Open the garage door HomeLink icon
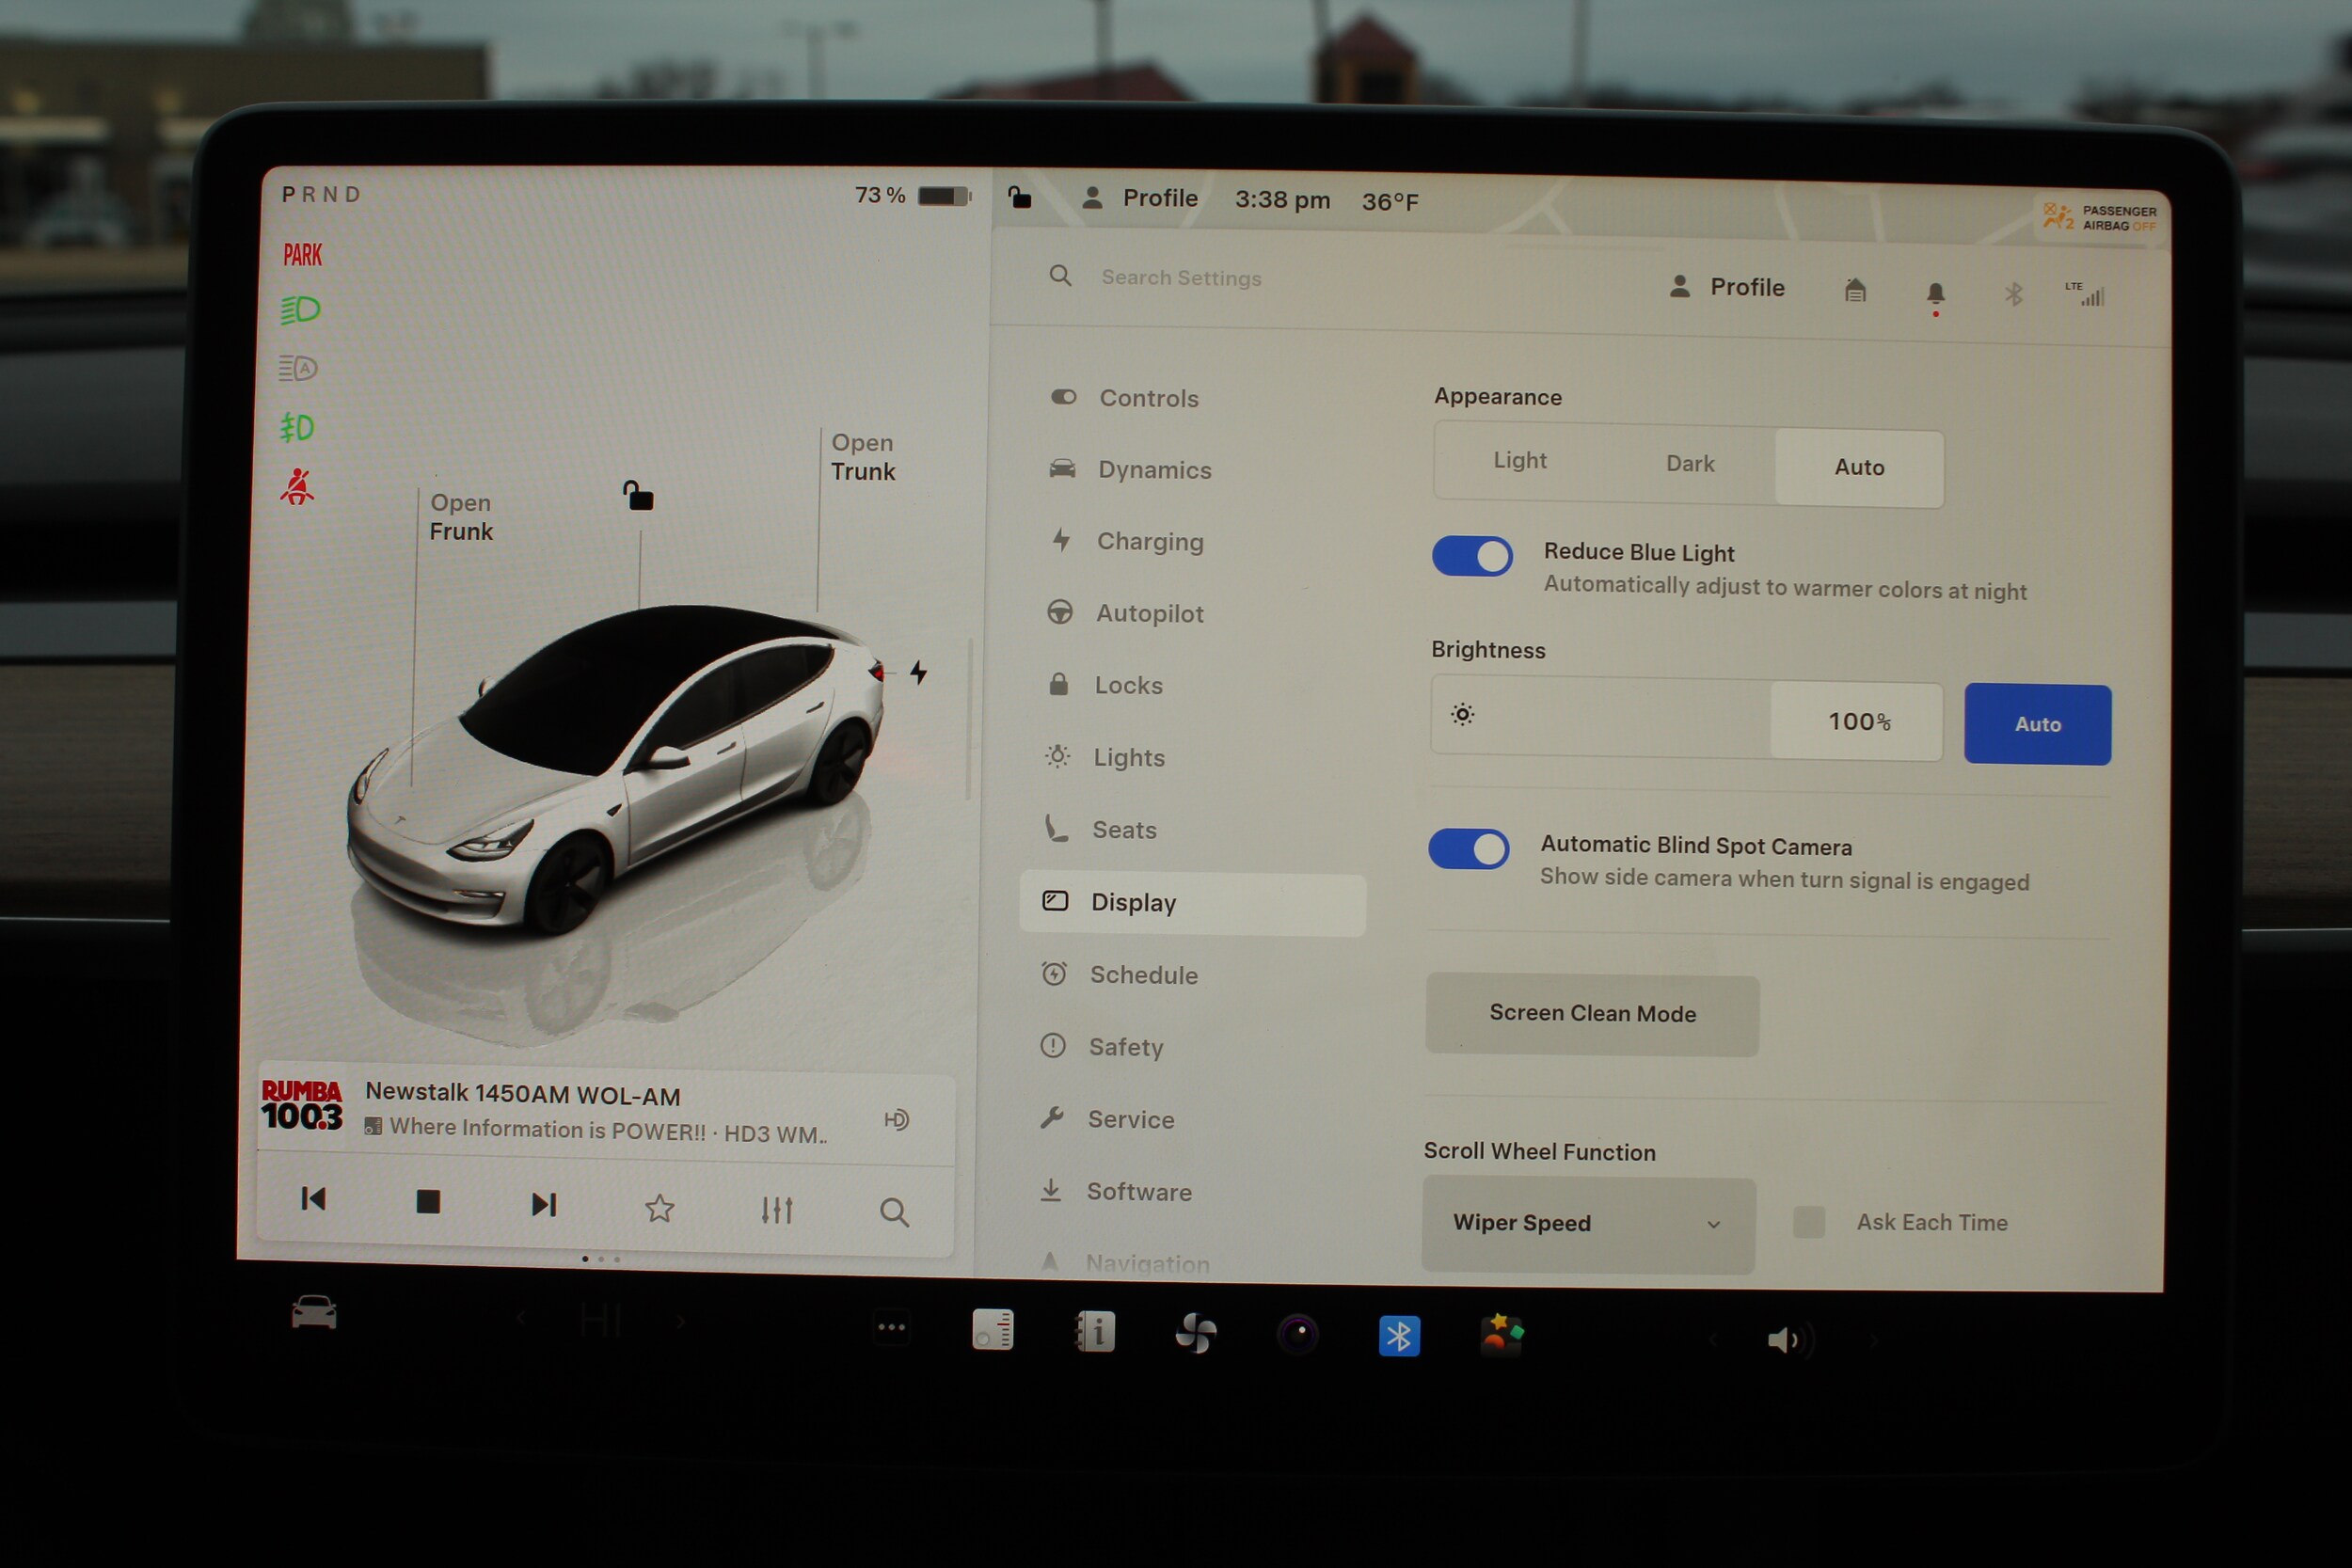The image size is (2352, 1568). click(1855, 291)
